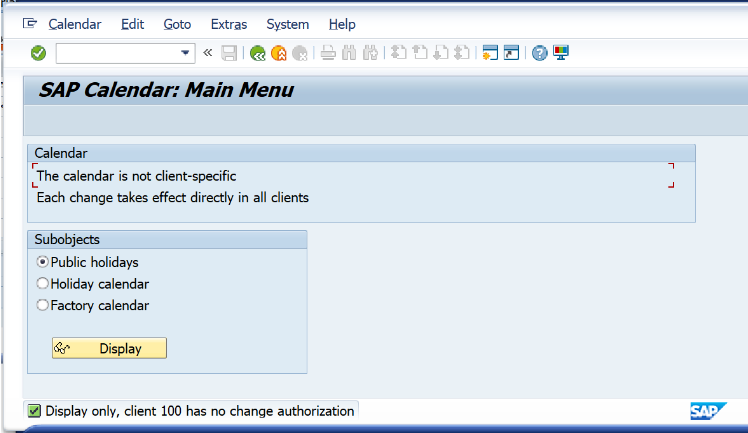Open the window system menu icon

30,23
